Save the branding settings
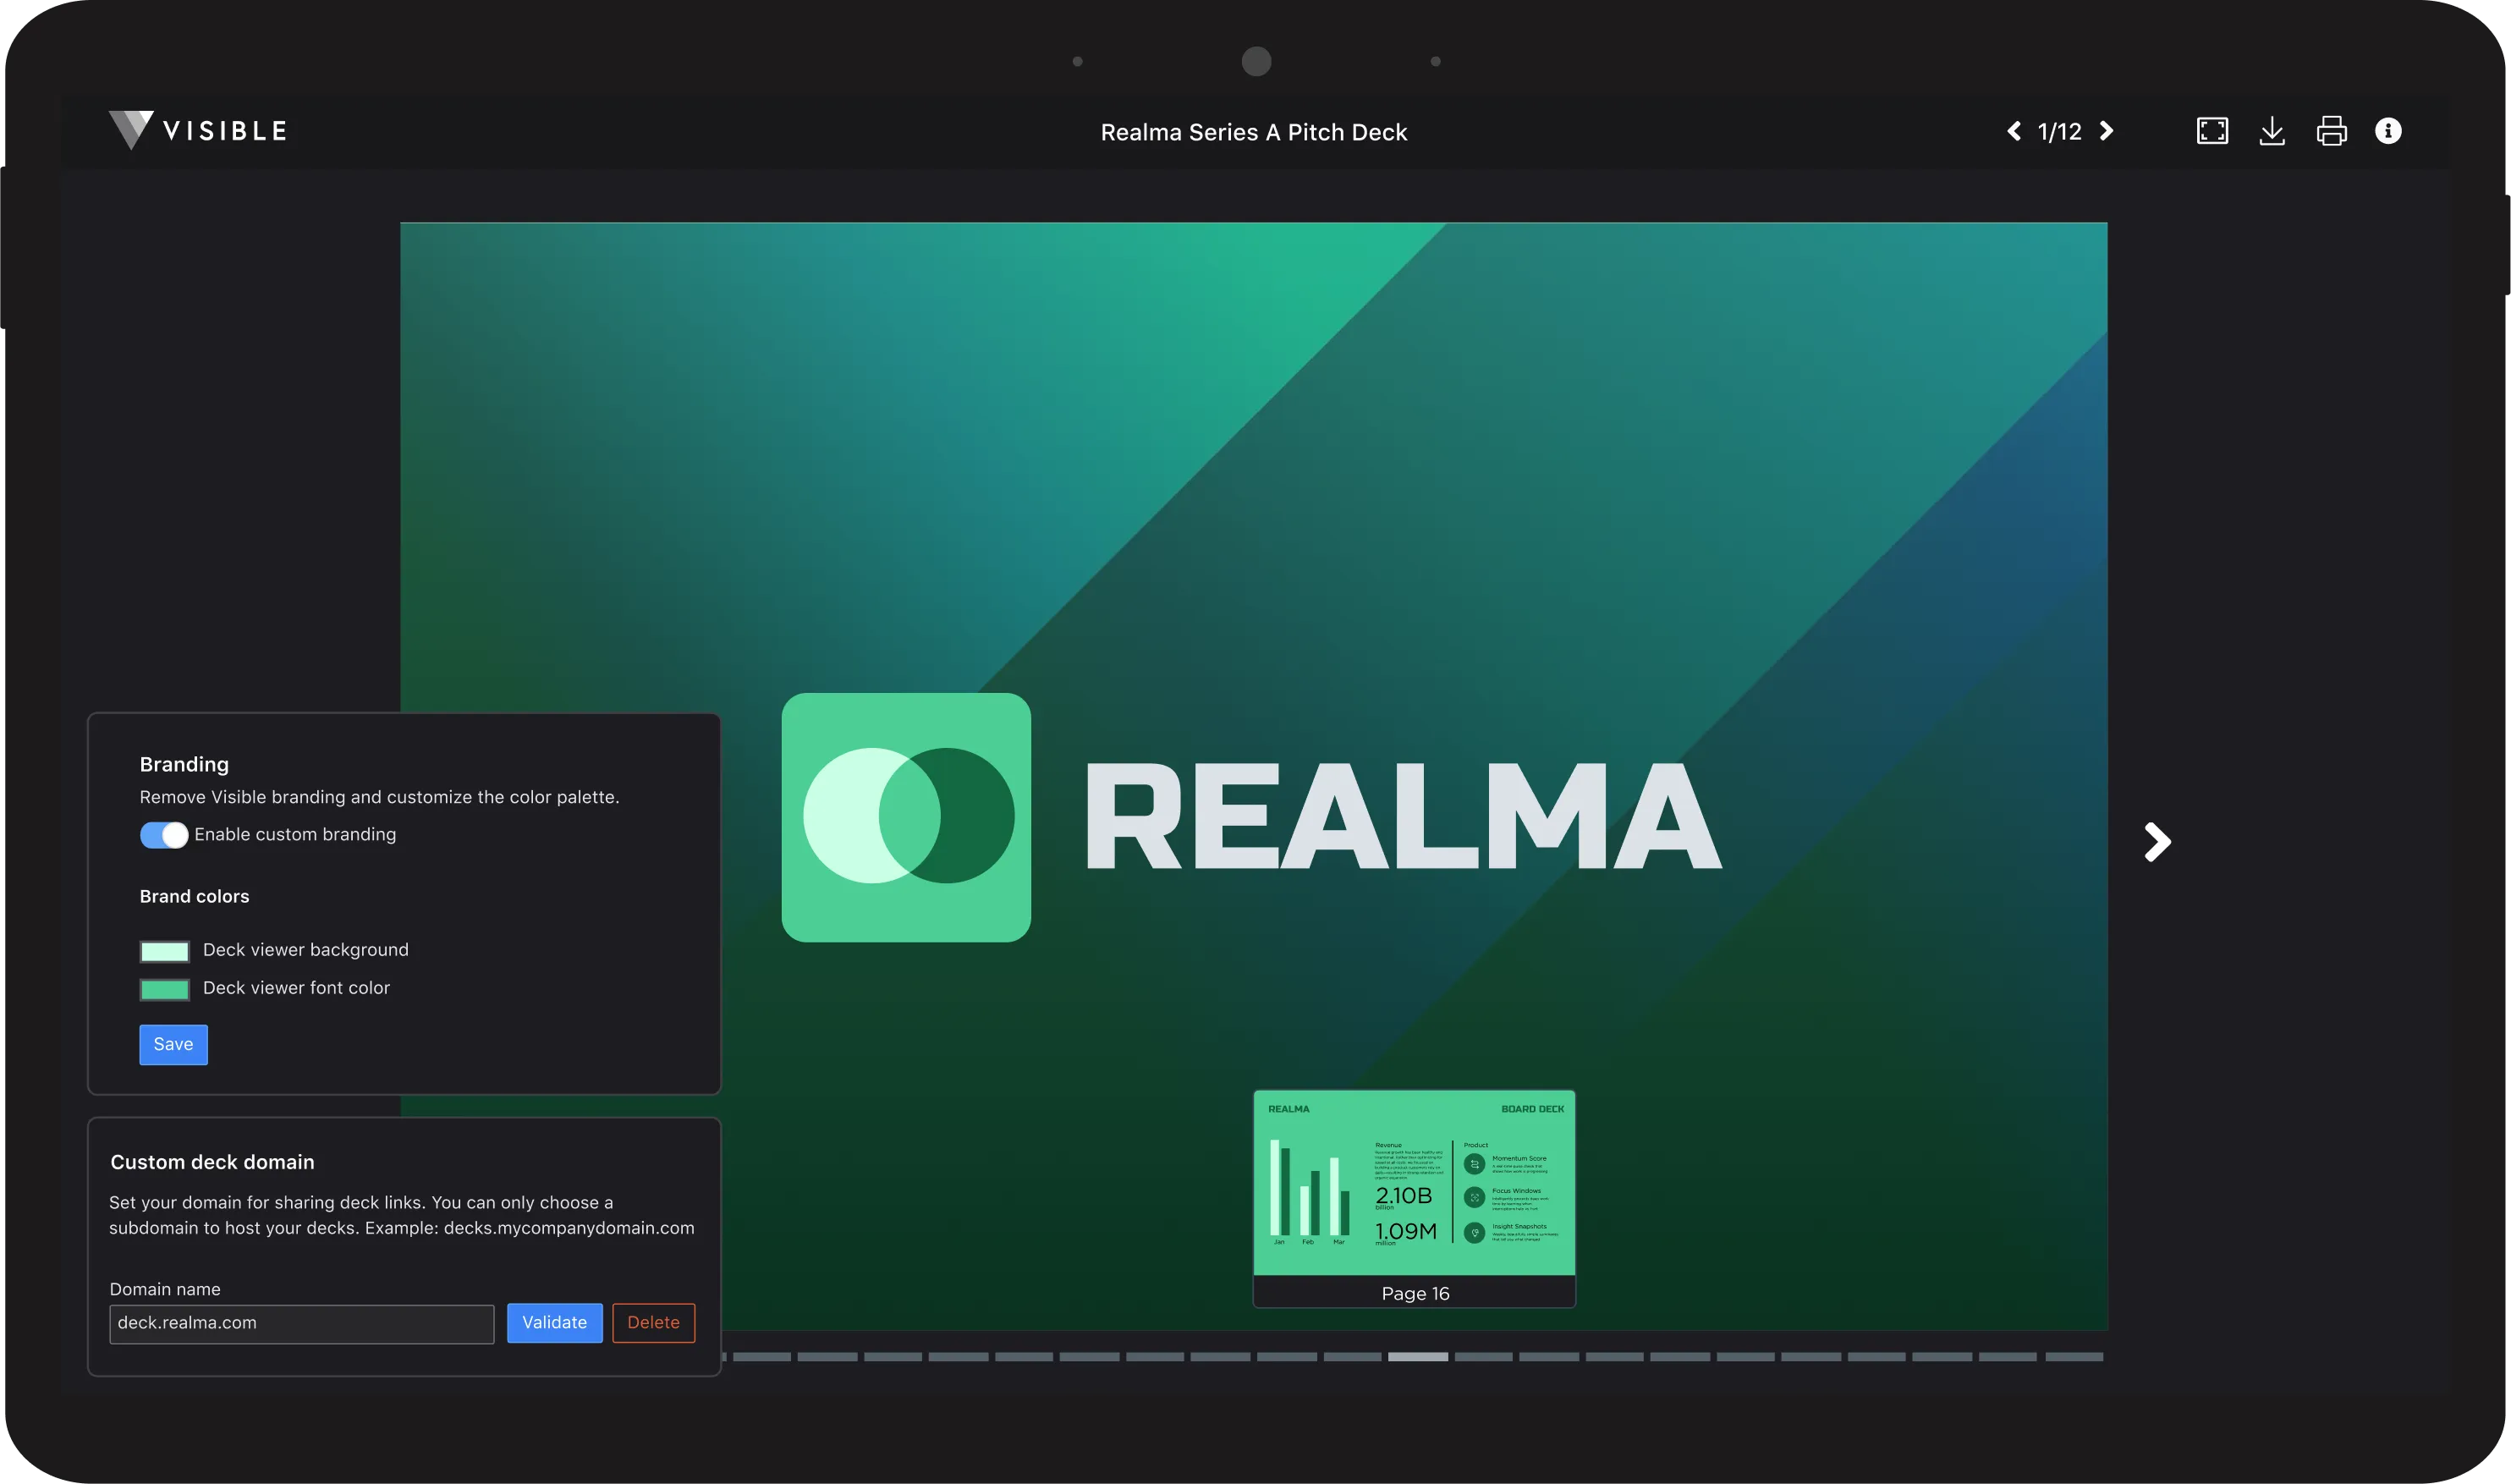Screen dimensions: 2511x1484 [173, 1044]
